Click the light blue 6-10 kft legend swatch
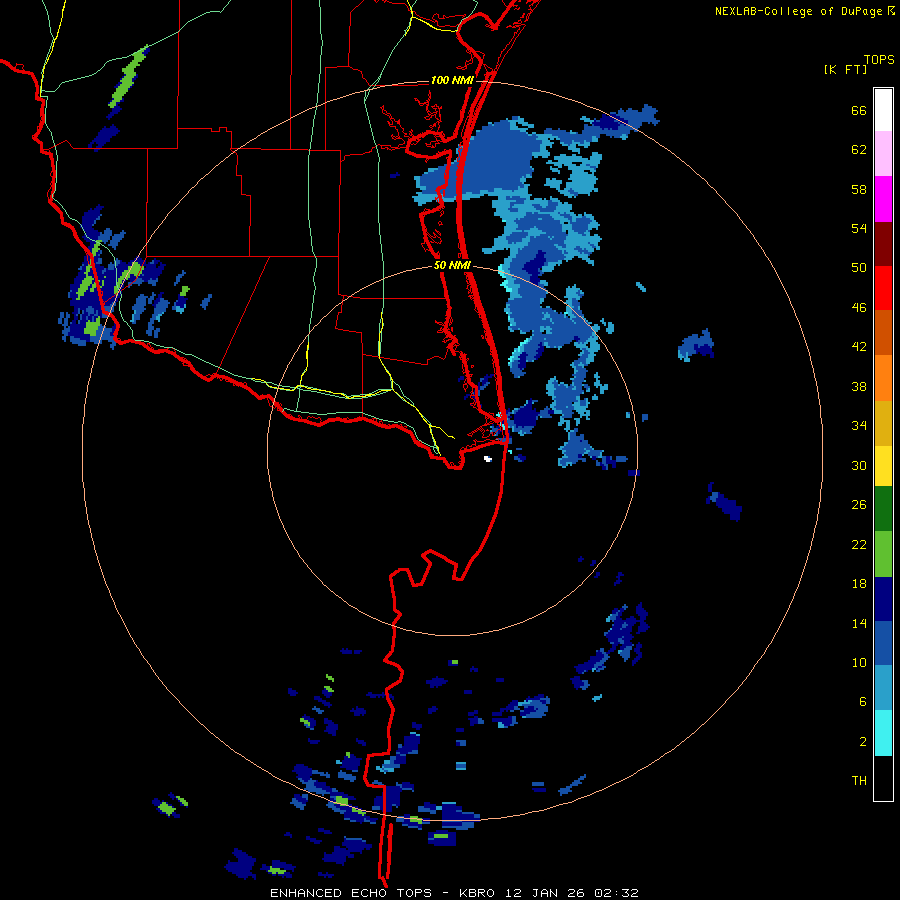The width and height of the screenshot is (900, 900). (883, 688)
